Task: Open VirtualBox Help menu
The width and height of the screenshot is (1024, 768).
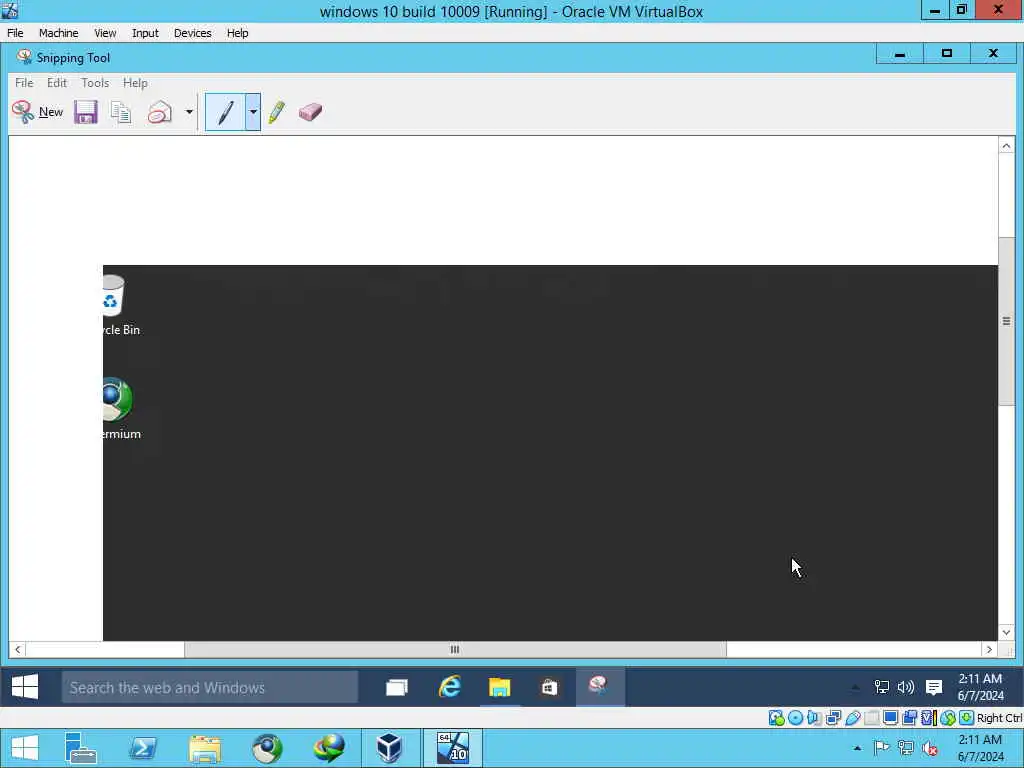Action: [x=237, y=33]
